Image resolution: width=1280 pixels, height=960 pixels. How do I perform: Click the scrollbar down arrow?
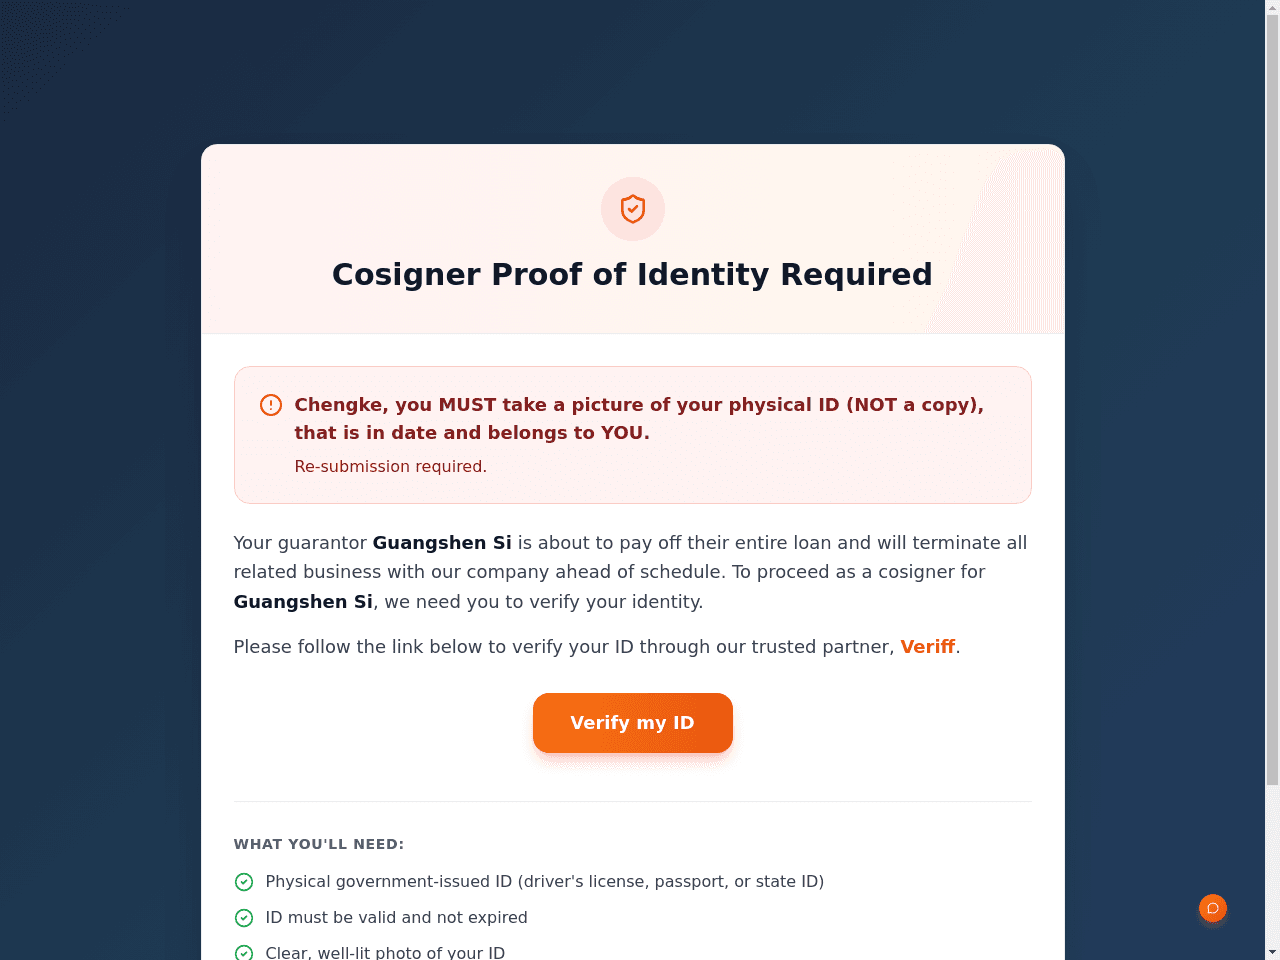1272,952
